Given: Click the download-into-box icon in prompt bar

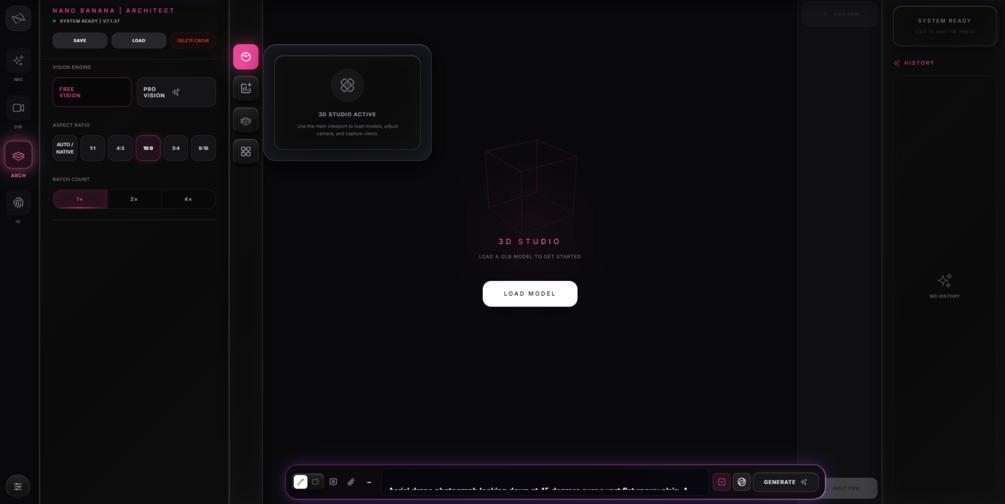Looking at the screenshot, I should pyautogui.click(x=333, y=482).
